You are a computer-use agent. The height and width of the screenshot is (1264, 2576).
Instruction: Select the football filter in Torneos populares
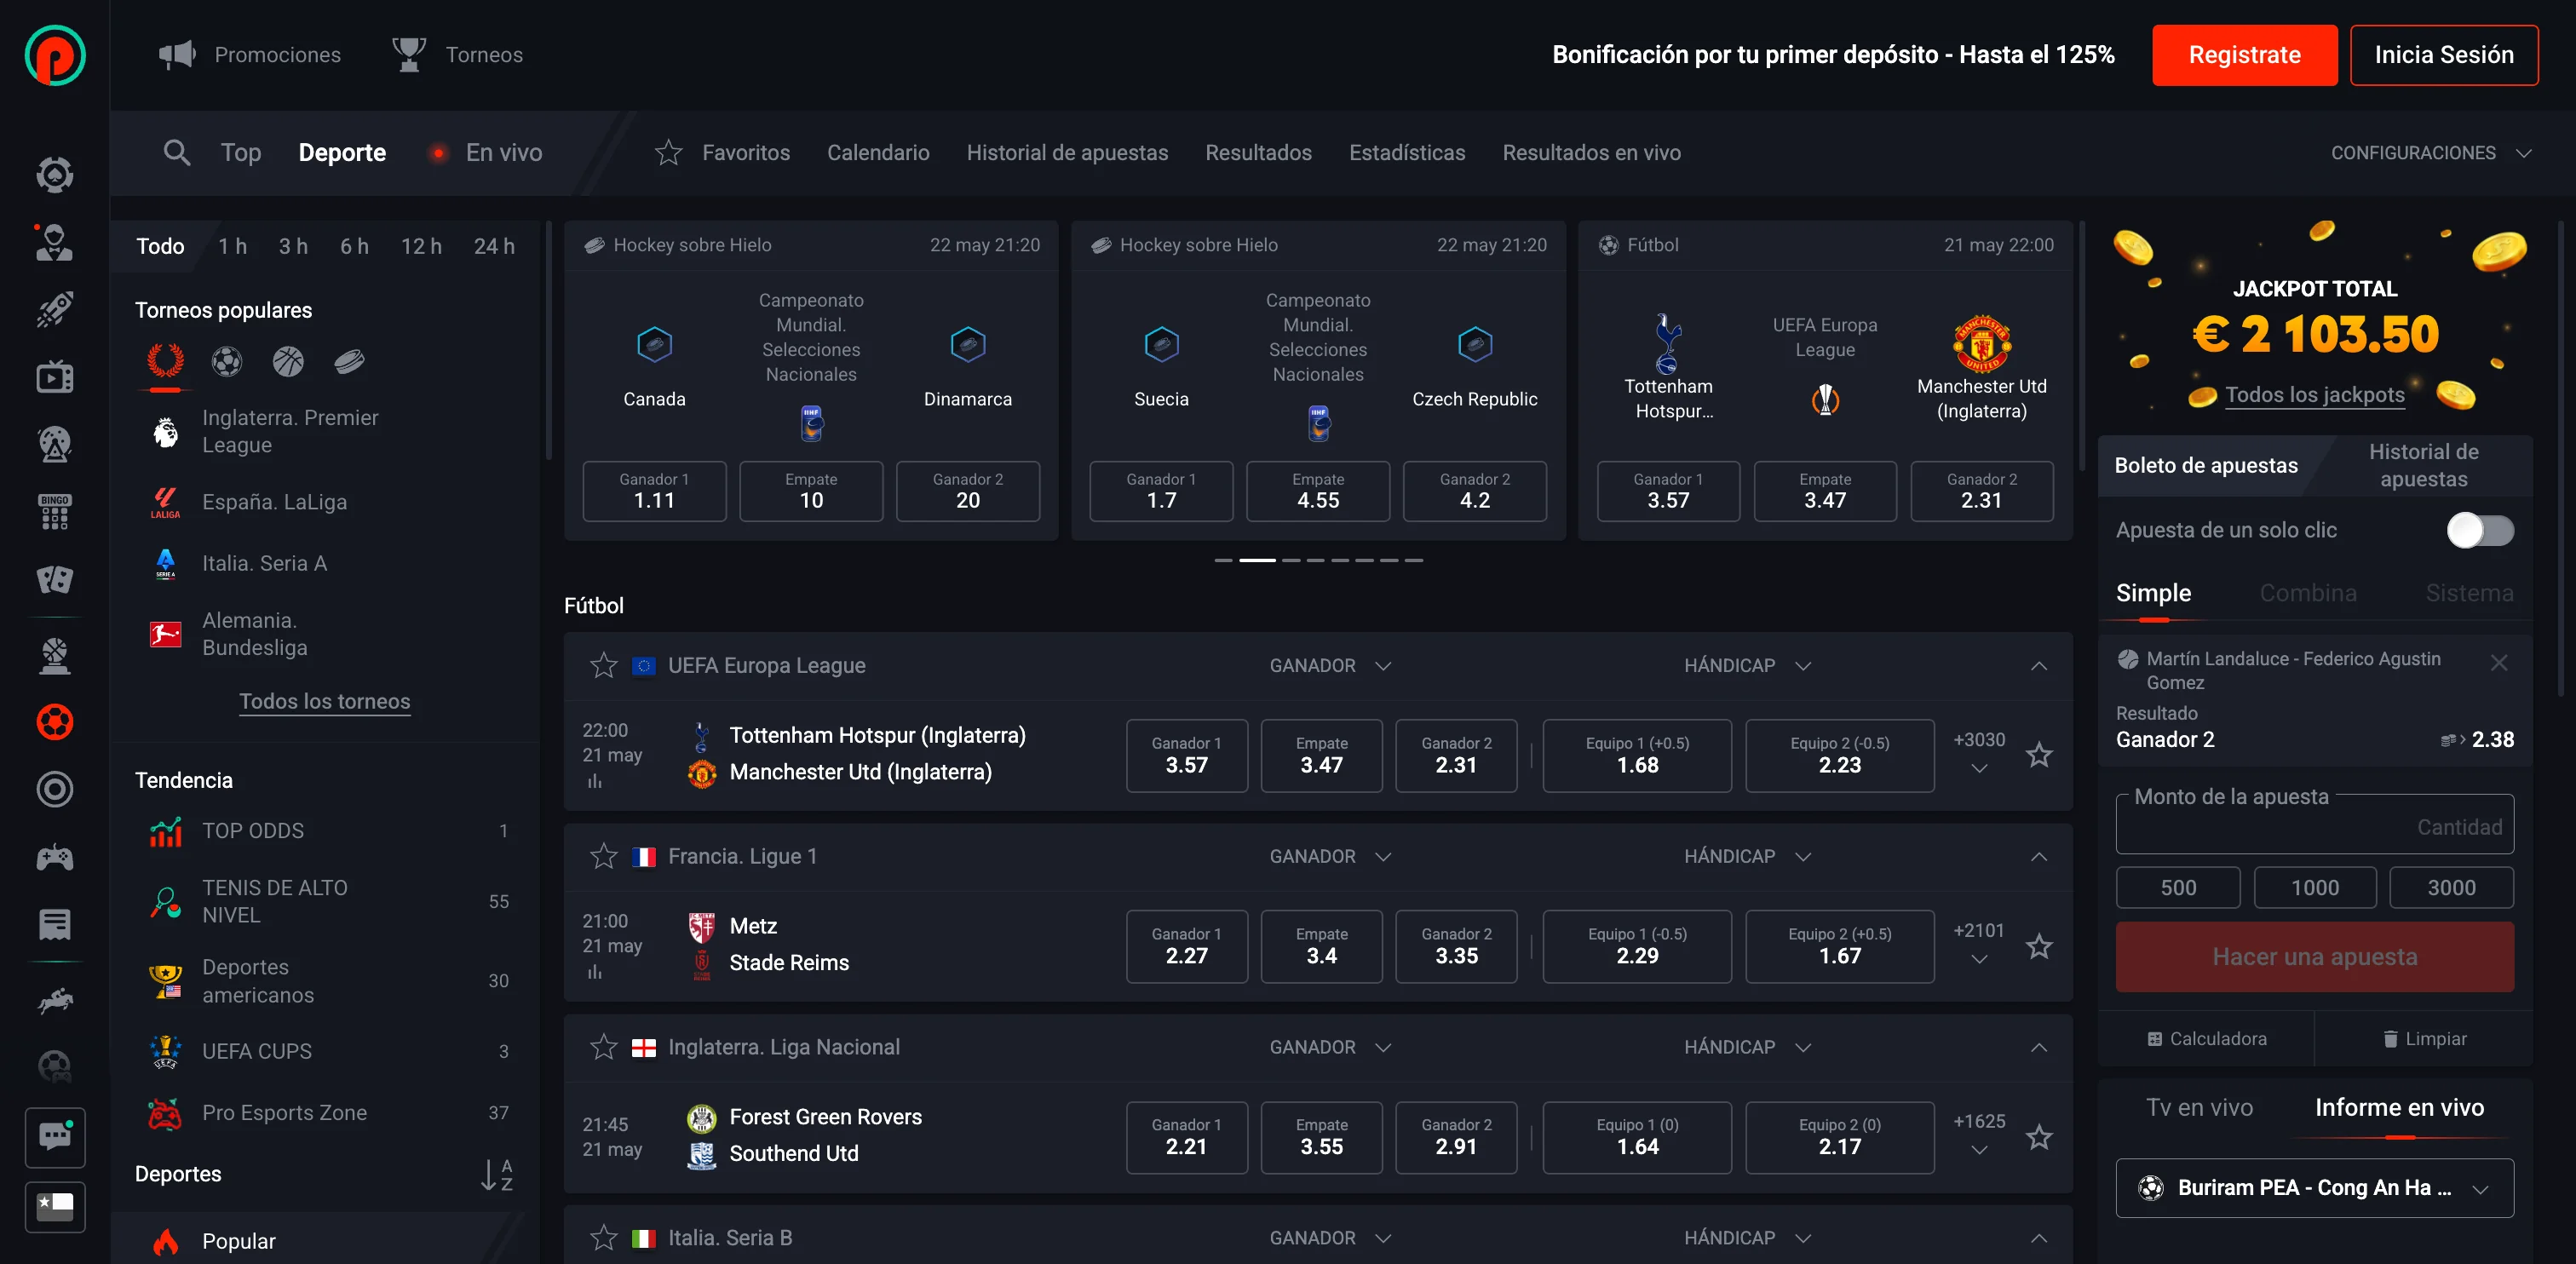click(227, 361)
